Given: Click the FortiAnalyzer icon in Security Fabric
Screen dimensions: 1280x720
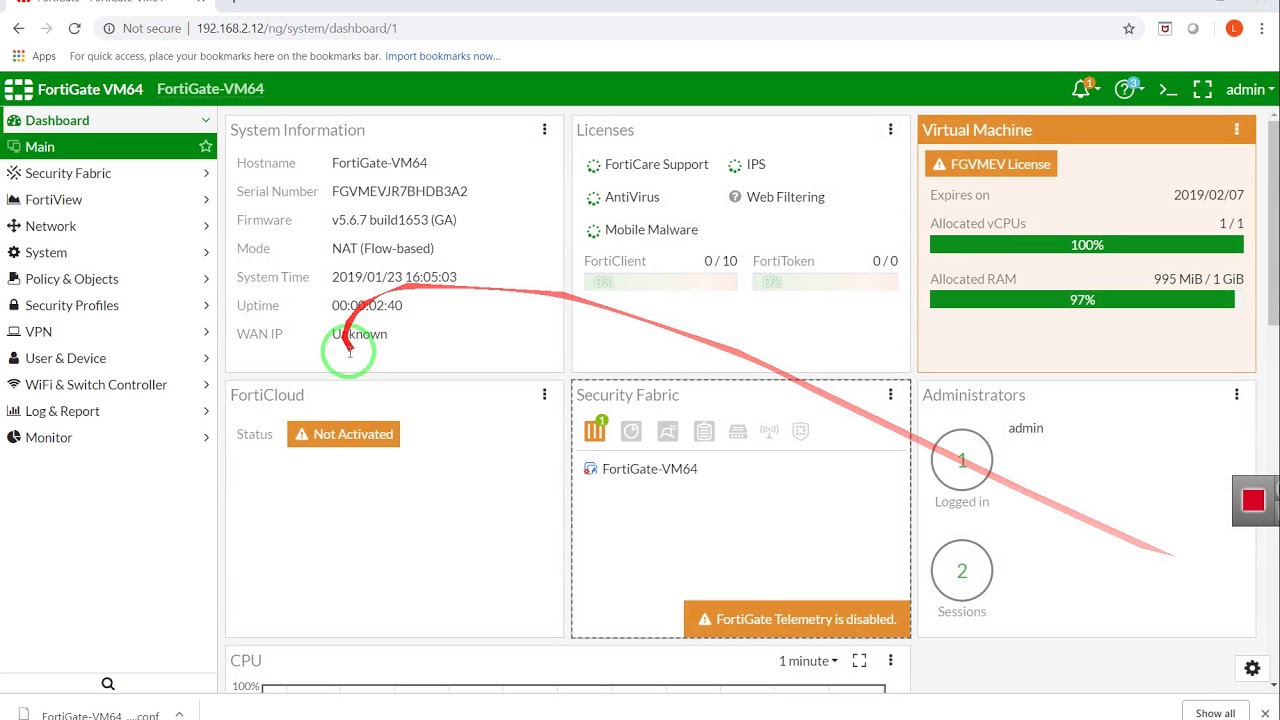Looking at the screenshot, I should pos(631,431).
